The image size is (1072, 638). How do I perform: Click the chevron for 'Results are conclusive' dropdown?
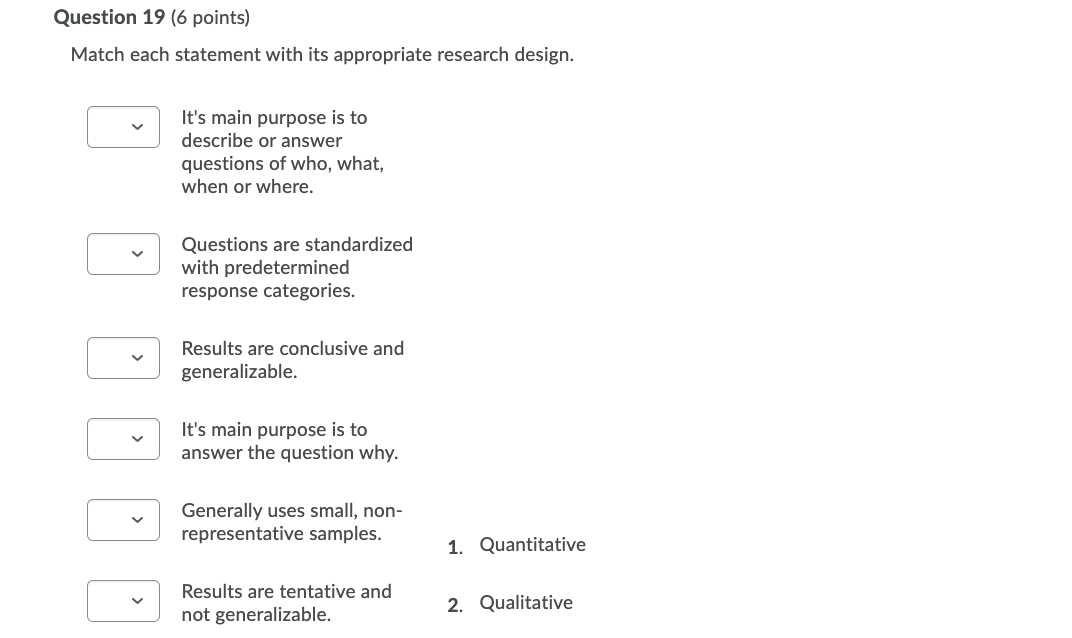pos(137,358)
